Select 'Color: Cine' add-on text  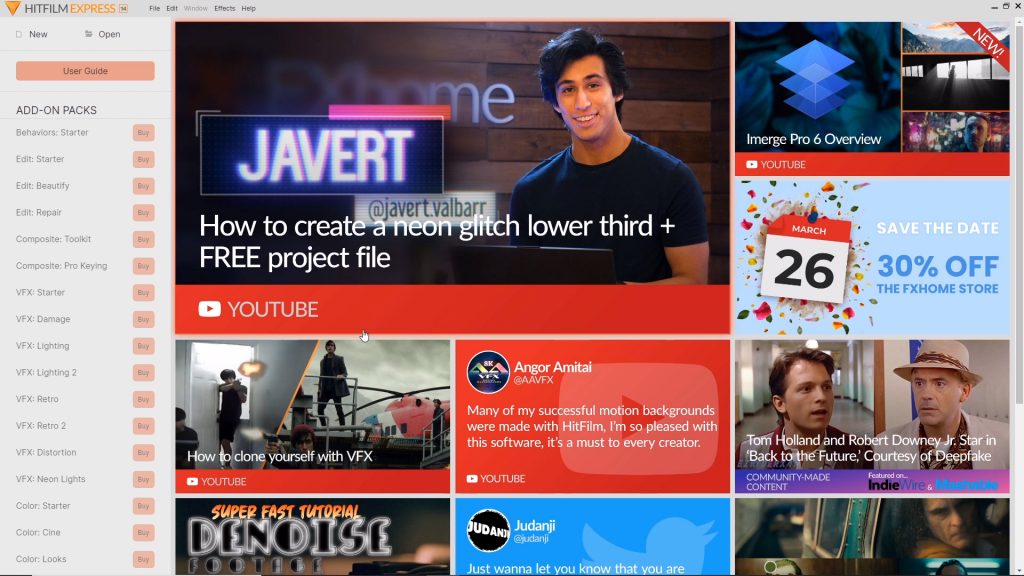coord(38,532)
